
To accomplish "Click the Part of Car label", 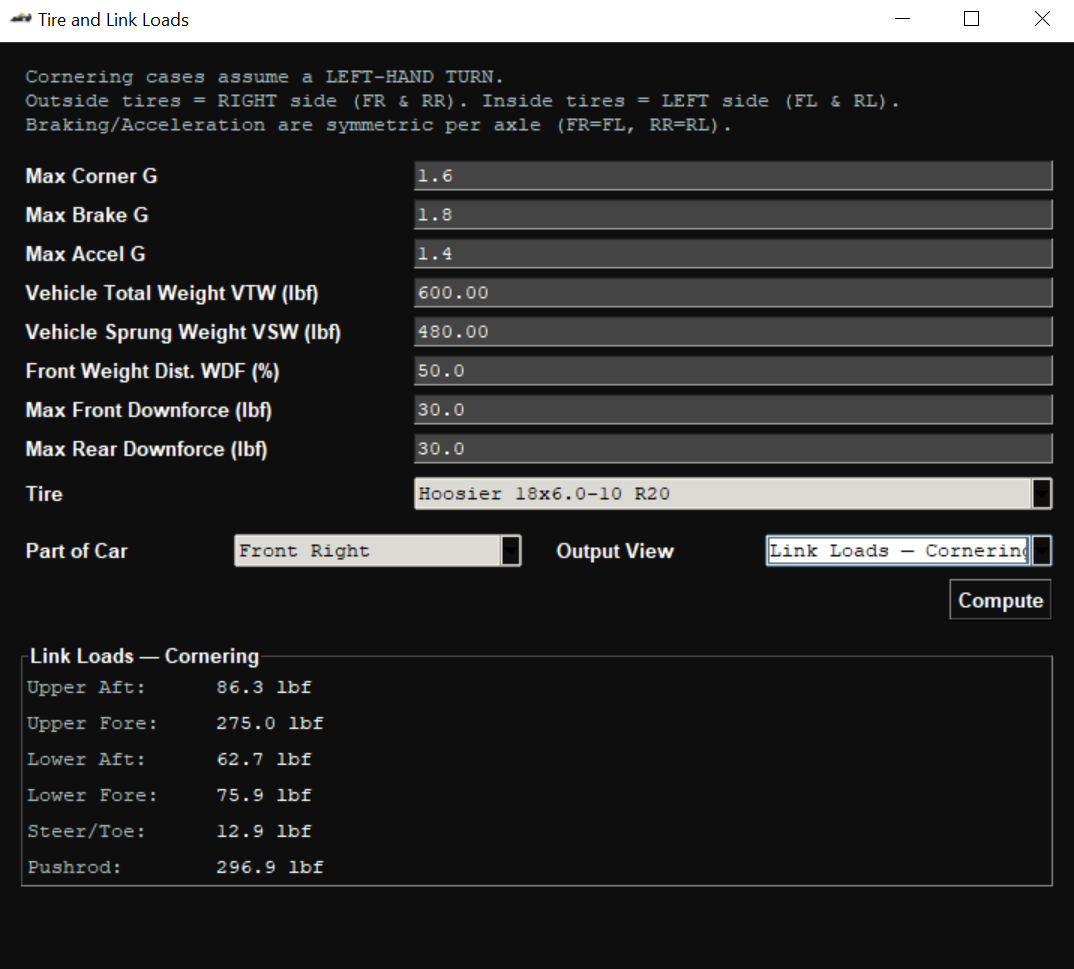I will 76,551.
